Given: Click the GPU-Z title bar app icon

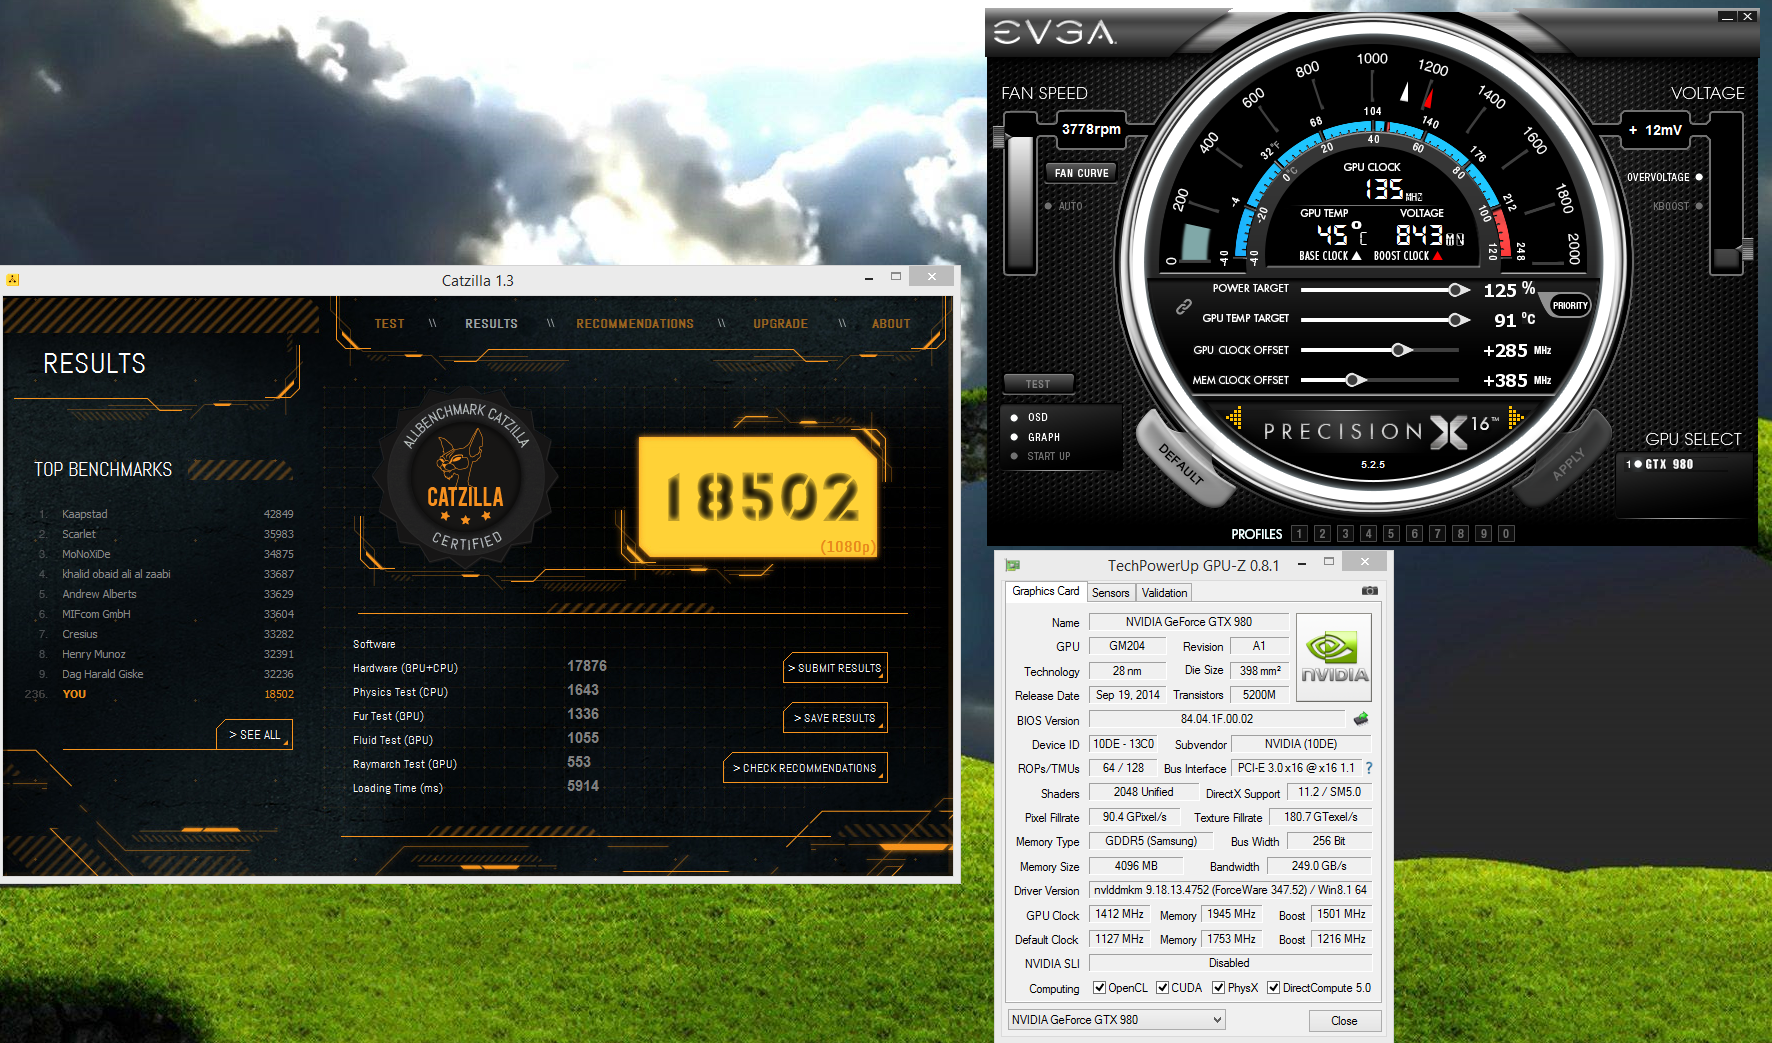Looking at the screenshot, I should (x=1013, y=565).
